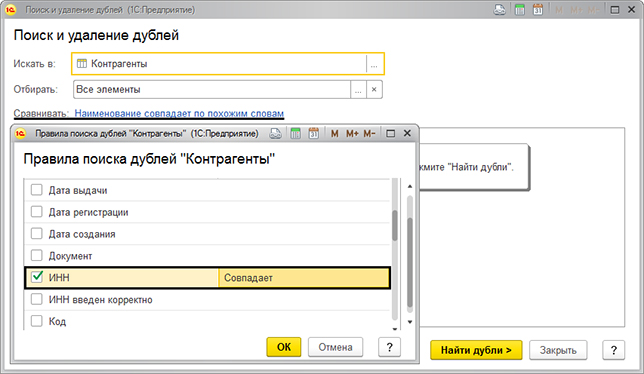Click the Наименование совпадает по похожим словам link
The image size is (644, 374).
(179, 113)
